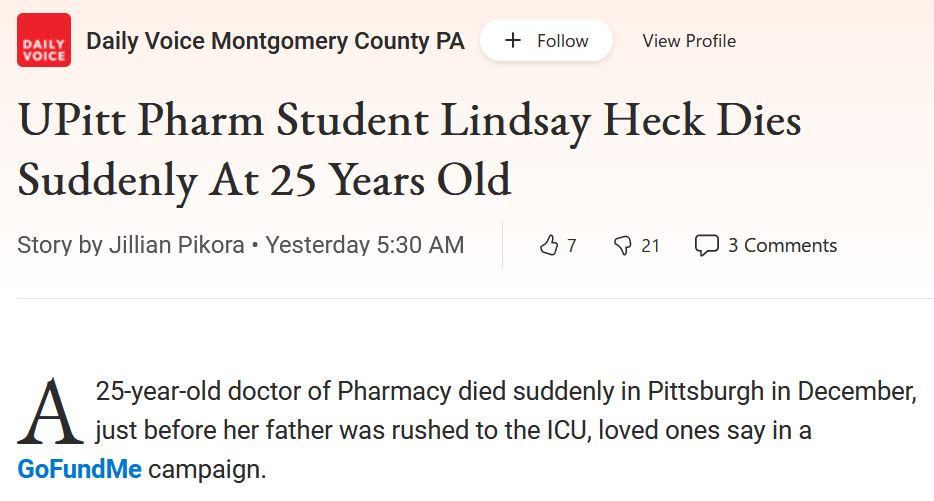This screenshot has height=501, width=934.
Task: Click author name Jillian Pikora
Action: pyautogui.click(x=176, y=245)
